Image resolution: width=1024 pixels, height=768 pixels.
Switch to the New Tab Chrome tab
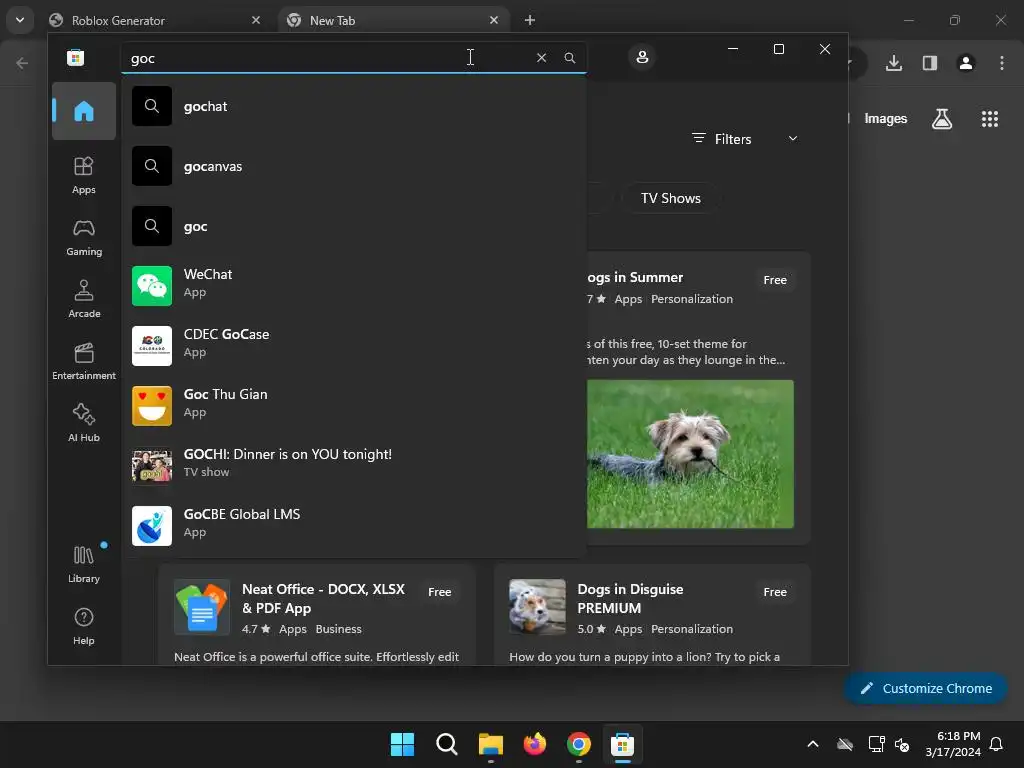point(393,20)
